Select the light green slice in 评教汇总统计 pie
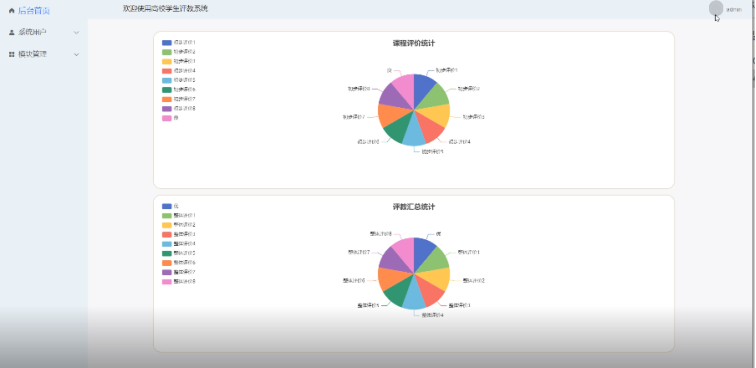This screenshot has height=368, width=756. (x=435, y=261)
